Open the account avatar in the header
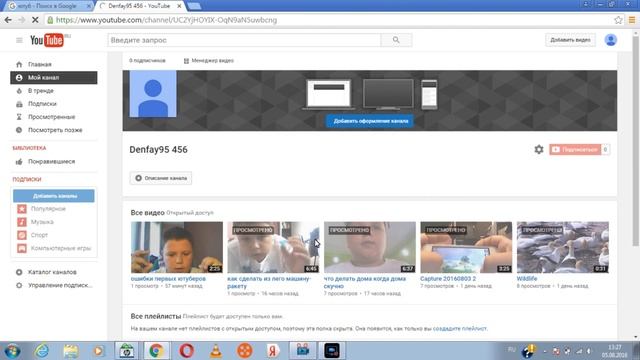The width and height of the screenshot is (640, 360). (x=611, y=40)
